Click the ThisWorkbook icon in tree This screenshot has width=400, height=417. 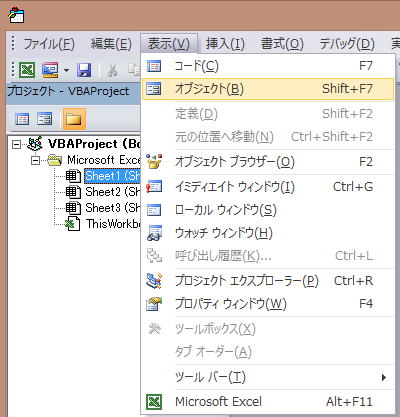(72, 224)
